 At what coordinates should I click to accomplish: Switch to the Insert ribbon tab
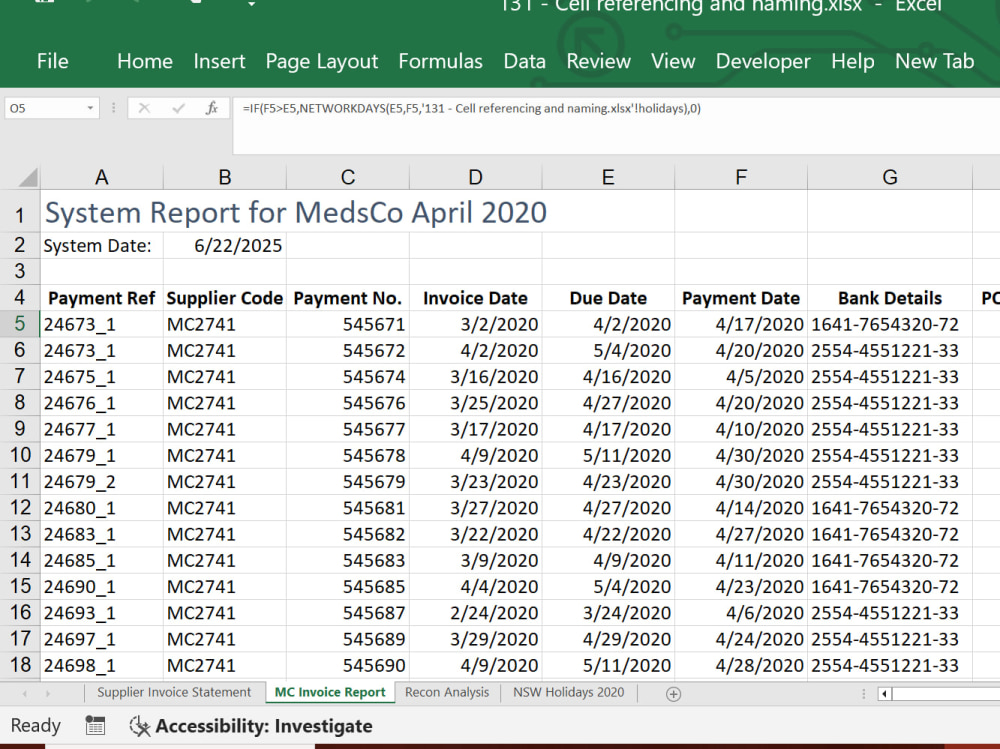(x=219, y=61)
